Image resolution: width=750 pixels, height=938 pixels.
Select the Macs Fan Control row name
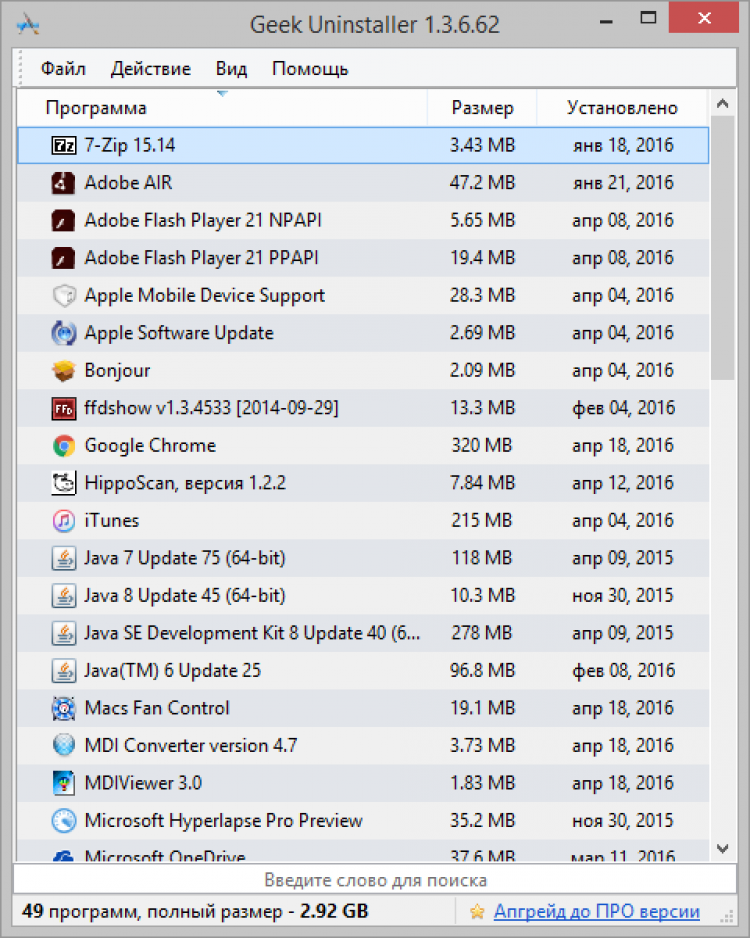(157, 708)
